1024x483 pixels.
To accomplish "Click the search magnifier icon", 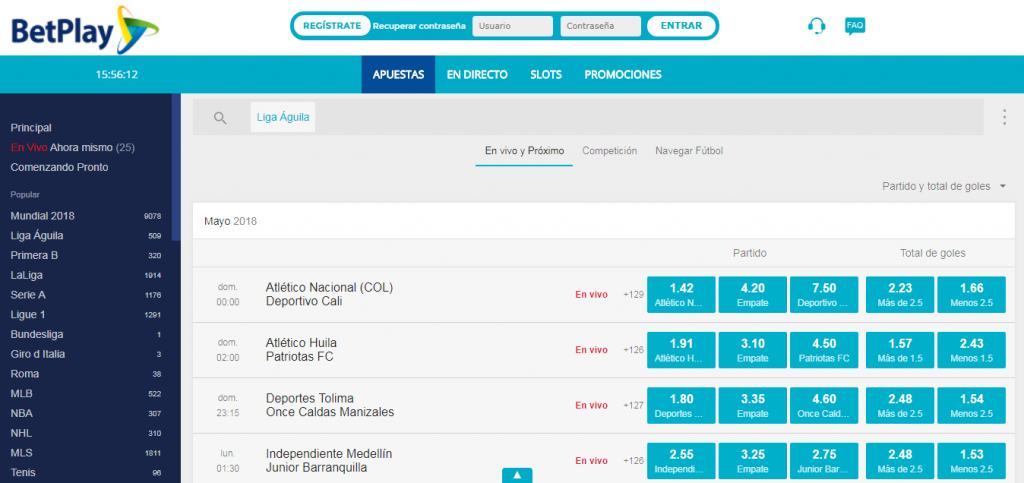I will coord(220,118).
